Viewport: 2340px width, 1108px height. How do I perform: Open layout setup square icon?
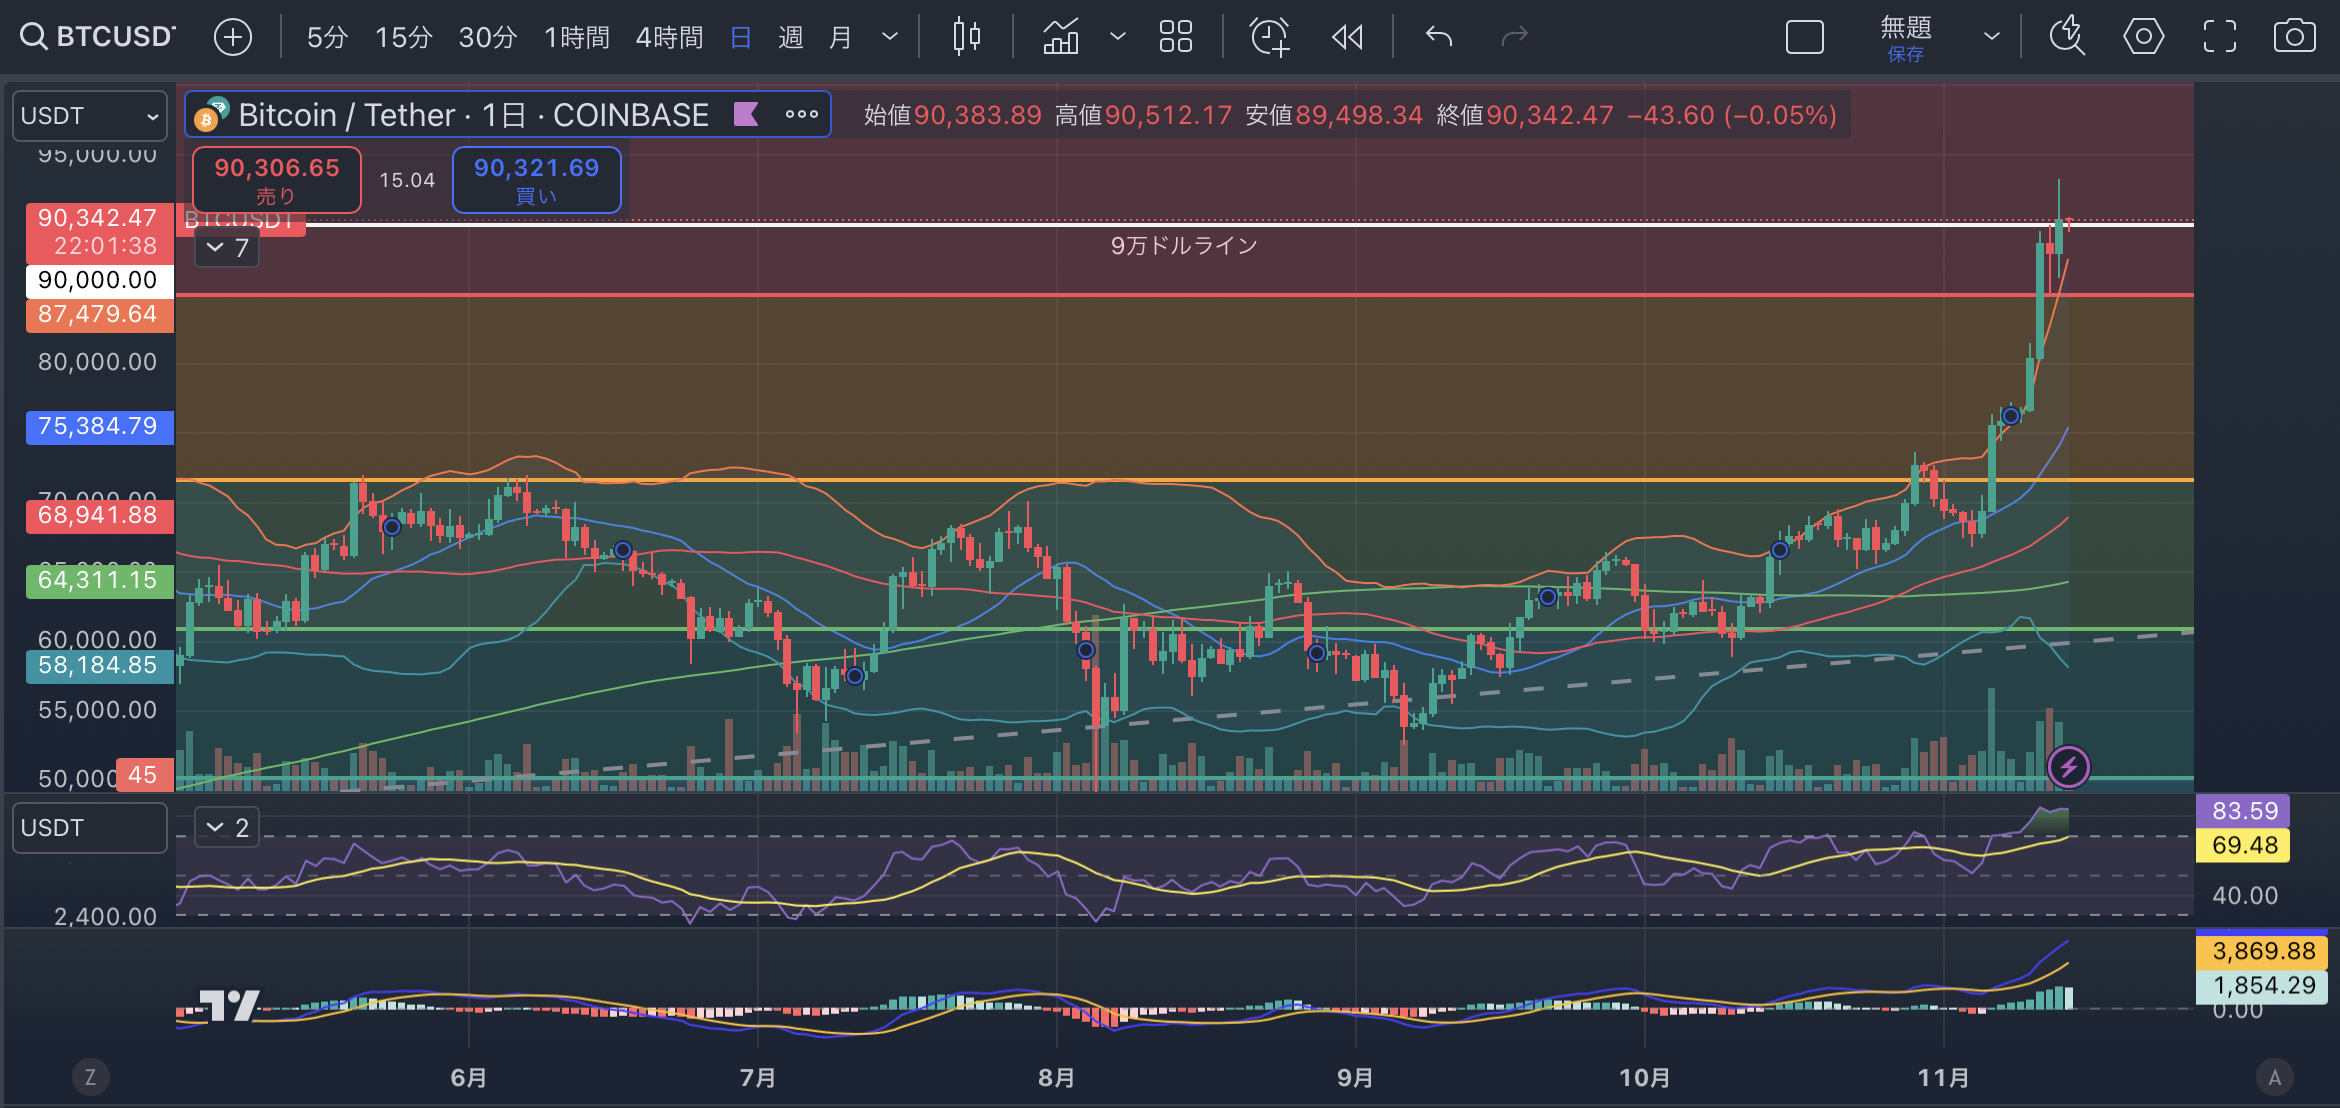coord(1804,38)
